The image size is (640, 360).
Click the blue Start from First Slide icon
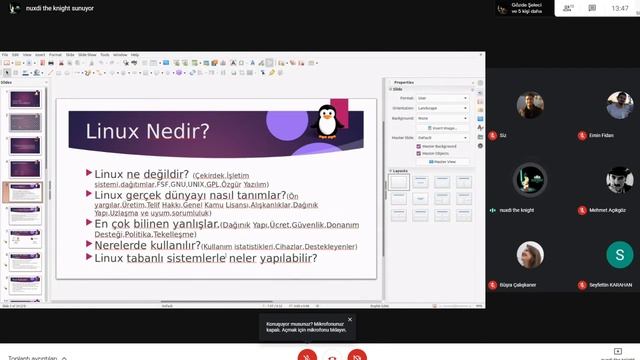click(x=166, y=62)
